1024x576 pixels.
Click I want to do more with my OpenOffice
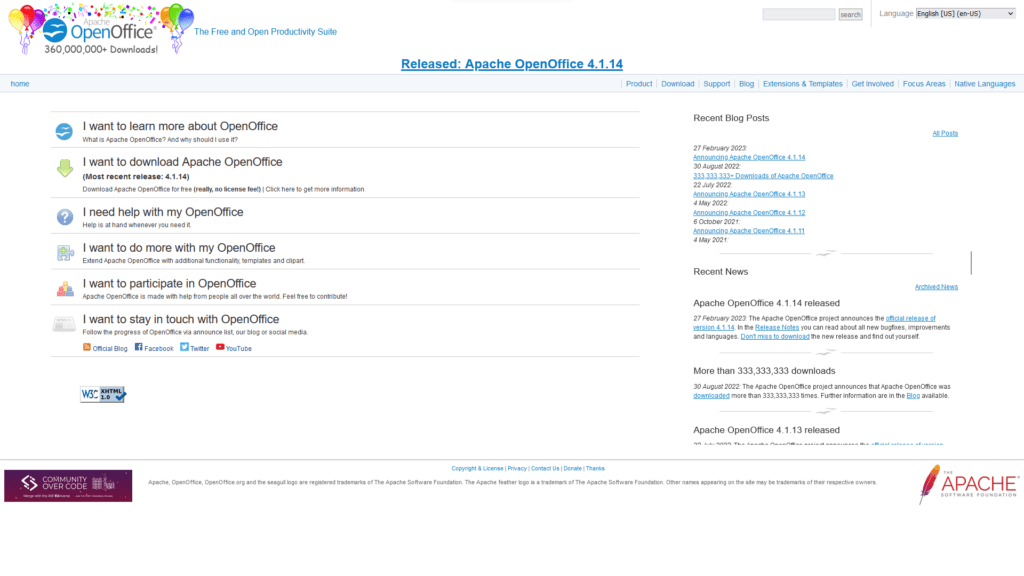179,248
